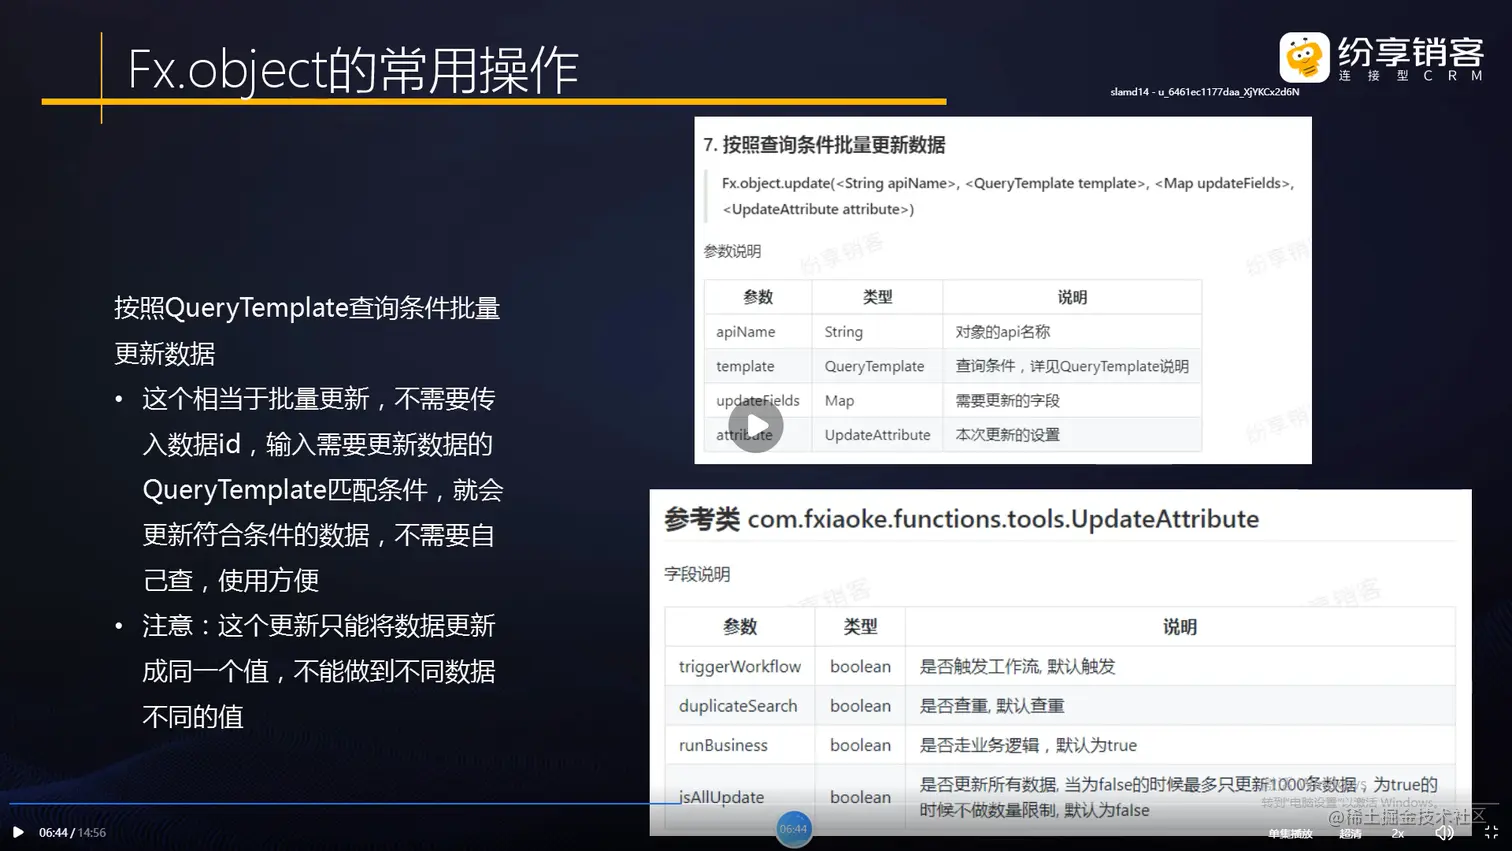Click the large round play button over the video
1512x851 pixels.
[x=756, y=426]
